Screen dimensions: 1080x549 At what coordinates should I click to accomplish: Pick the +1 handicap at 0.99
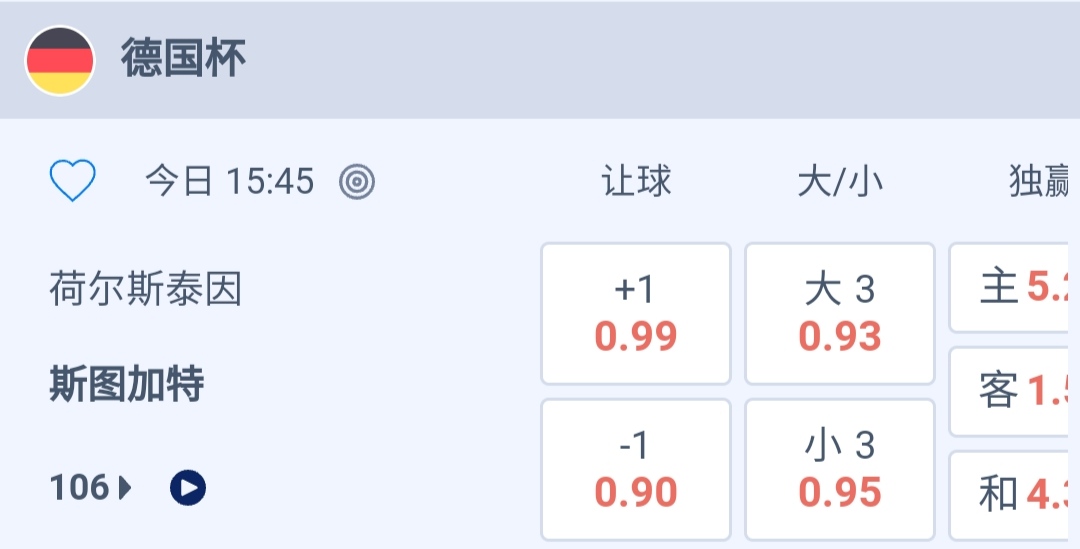[x=636, y=313]
